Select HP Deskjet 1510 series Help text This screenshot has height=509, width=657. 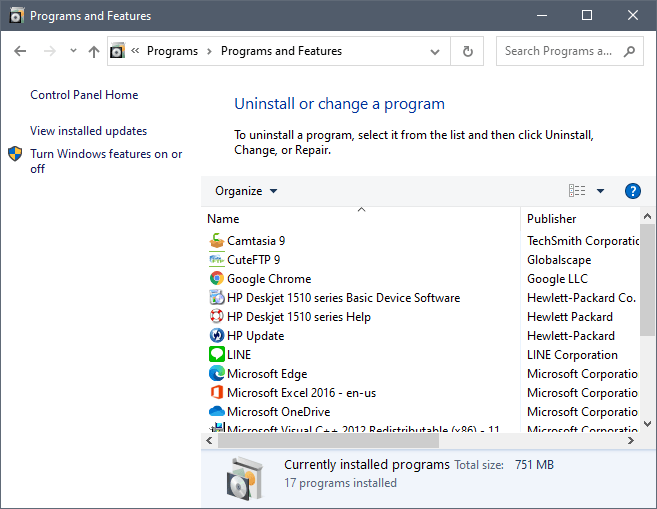(x=299, y=317)
